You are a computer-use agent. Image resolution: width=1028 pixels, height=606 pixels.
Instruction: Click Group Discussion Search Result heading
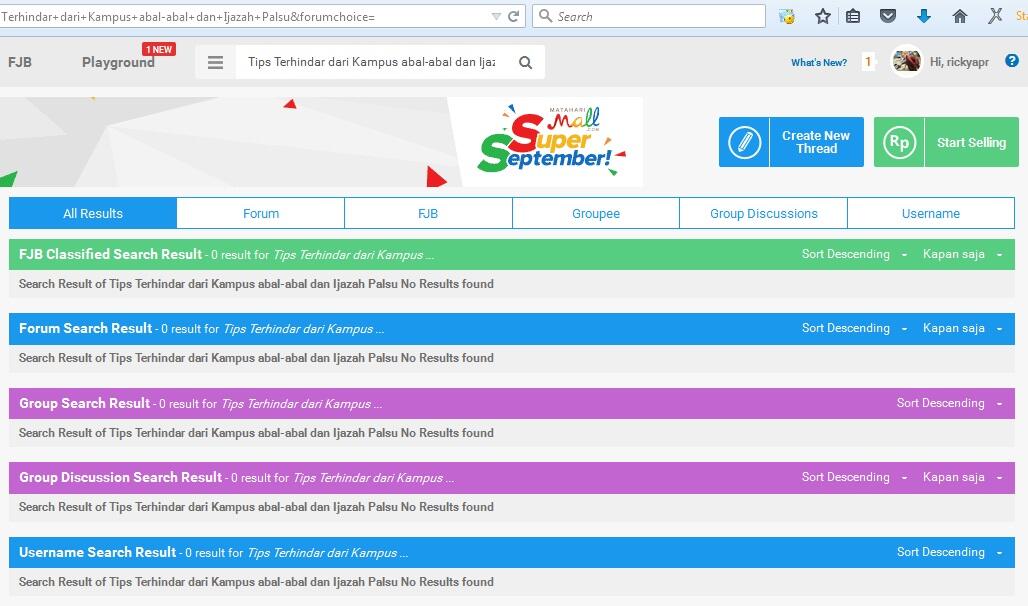[121, 477]
